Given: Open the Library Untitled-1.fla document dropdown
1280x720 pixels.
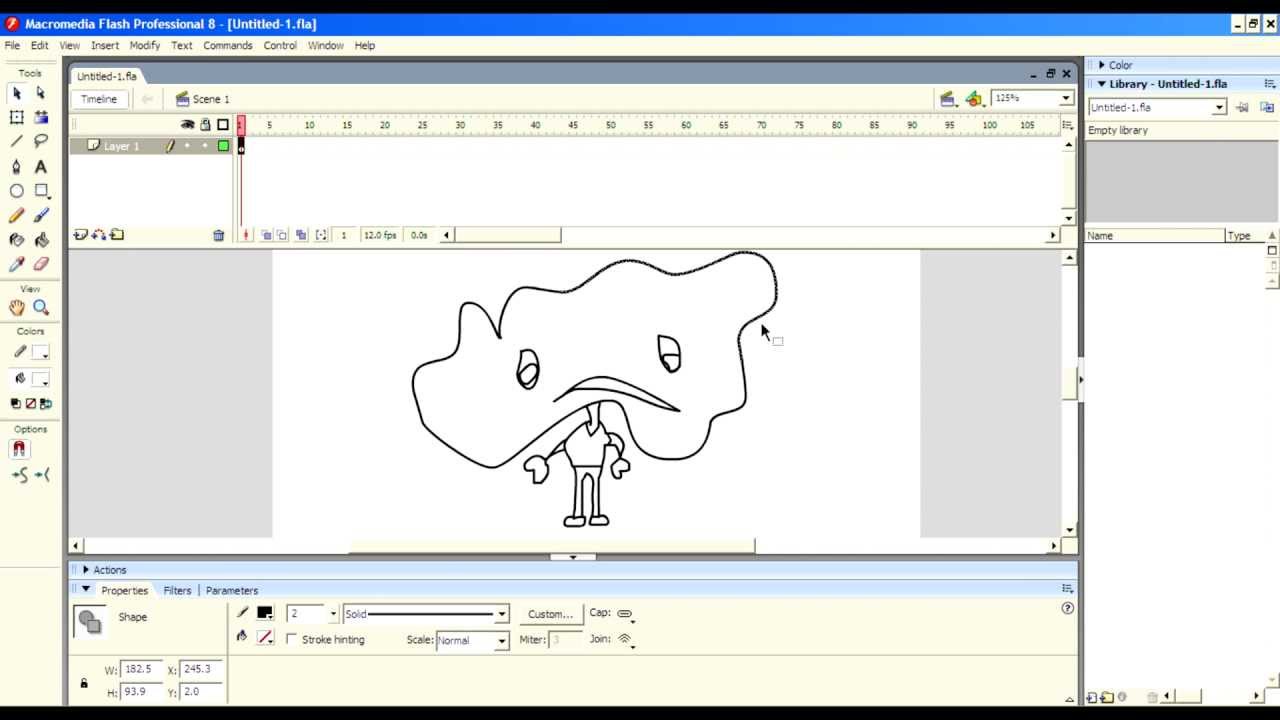Looking at the screenshot, I should (1219, 107).
